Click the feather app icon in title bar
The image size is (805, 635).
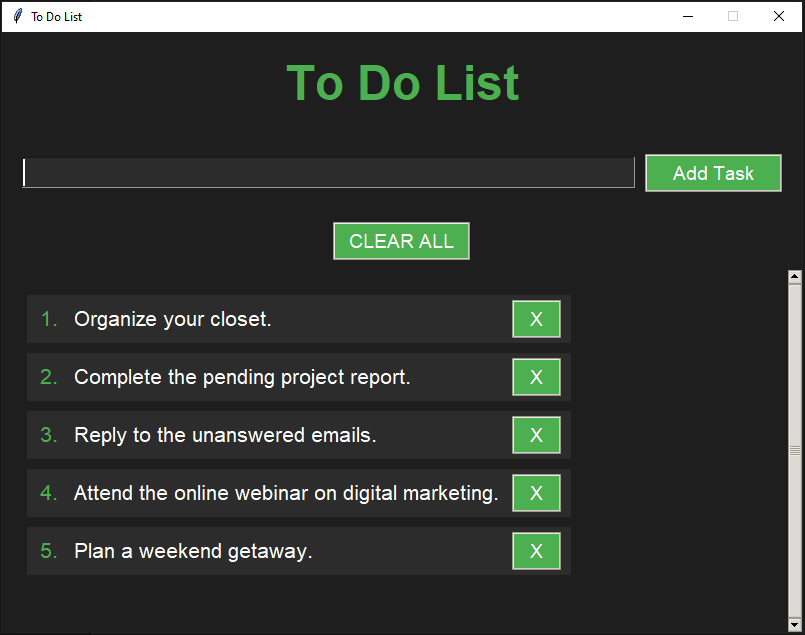click(x=17, y=16)
